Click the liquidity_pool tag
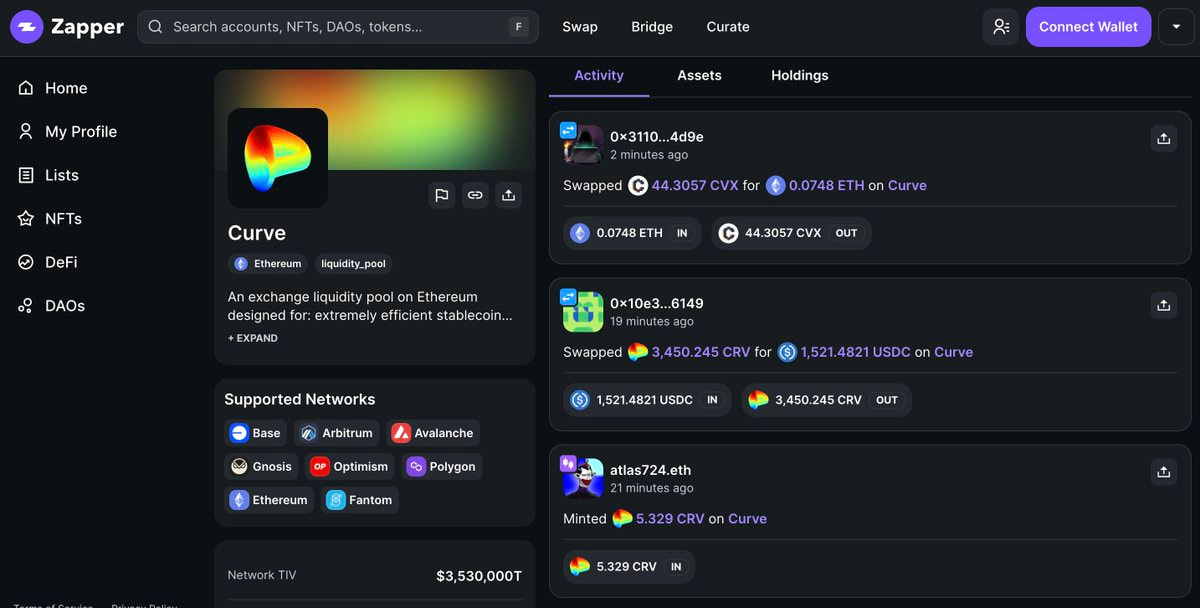 click(x=353, y=264)
